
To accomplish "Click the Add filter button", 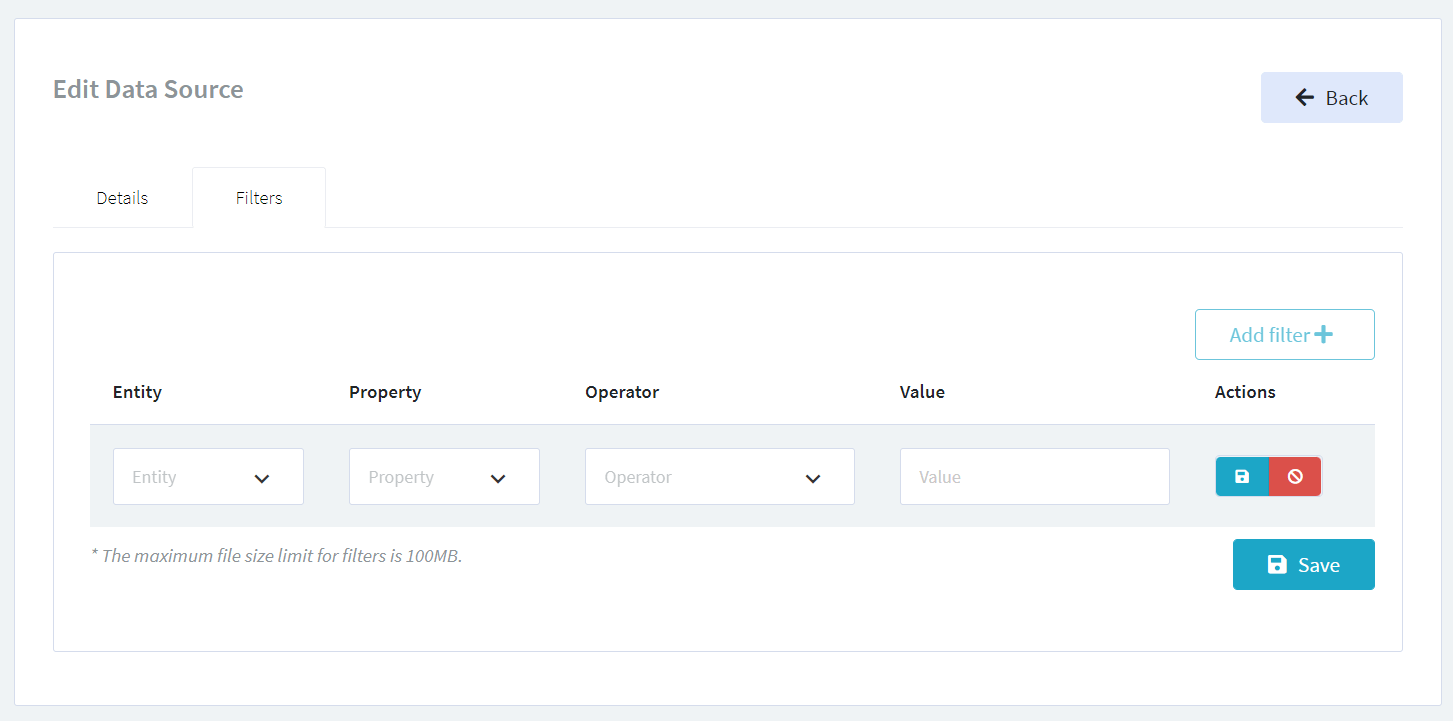I will pyautogui.click(x=1284, y=334).
